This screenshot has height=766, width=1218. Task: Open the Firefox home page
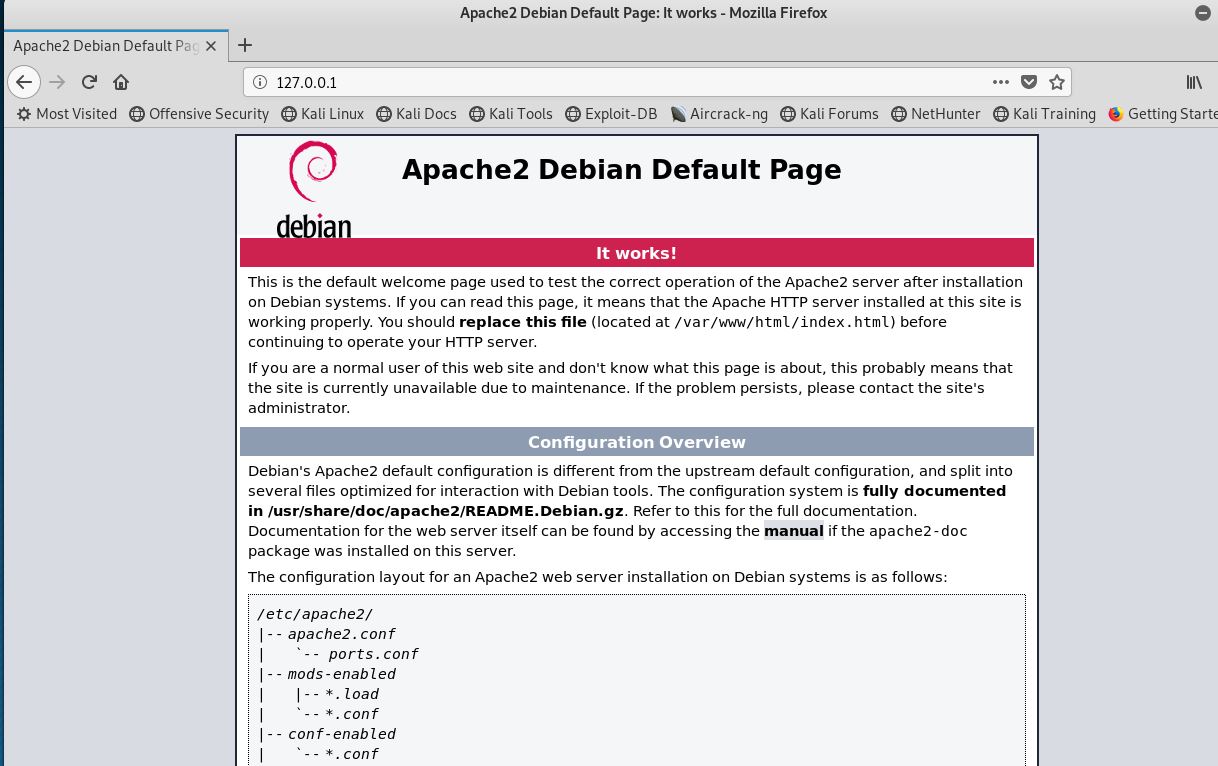coord(121,82)
